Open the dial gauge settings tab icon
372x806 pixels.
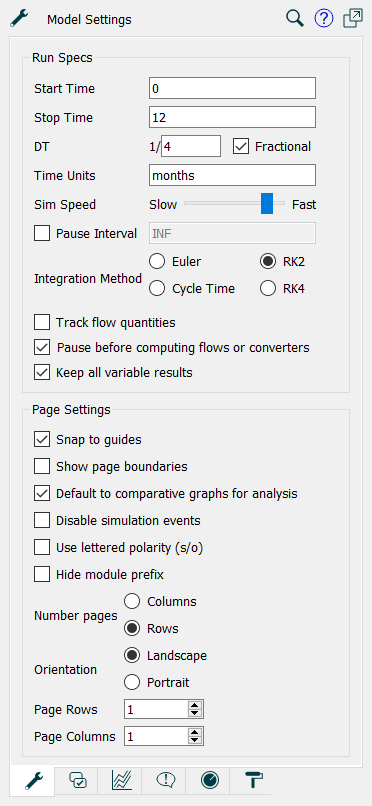(x=210, y=780)
